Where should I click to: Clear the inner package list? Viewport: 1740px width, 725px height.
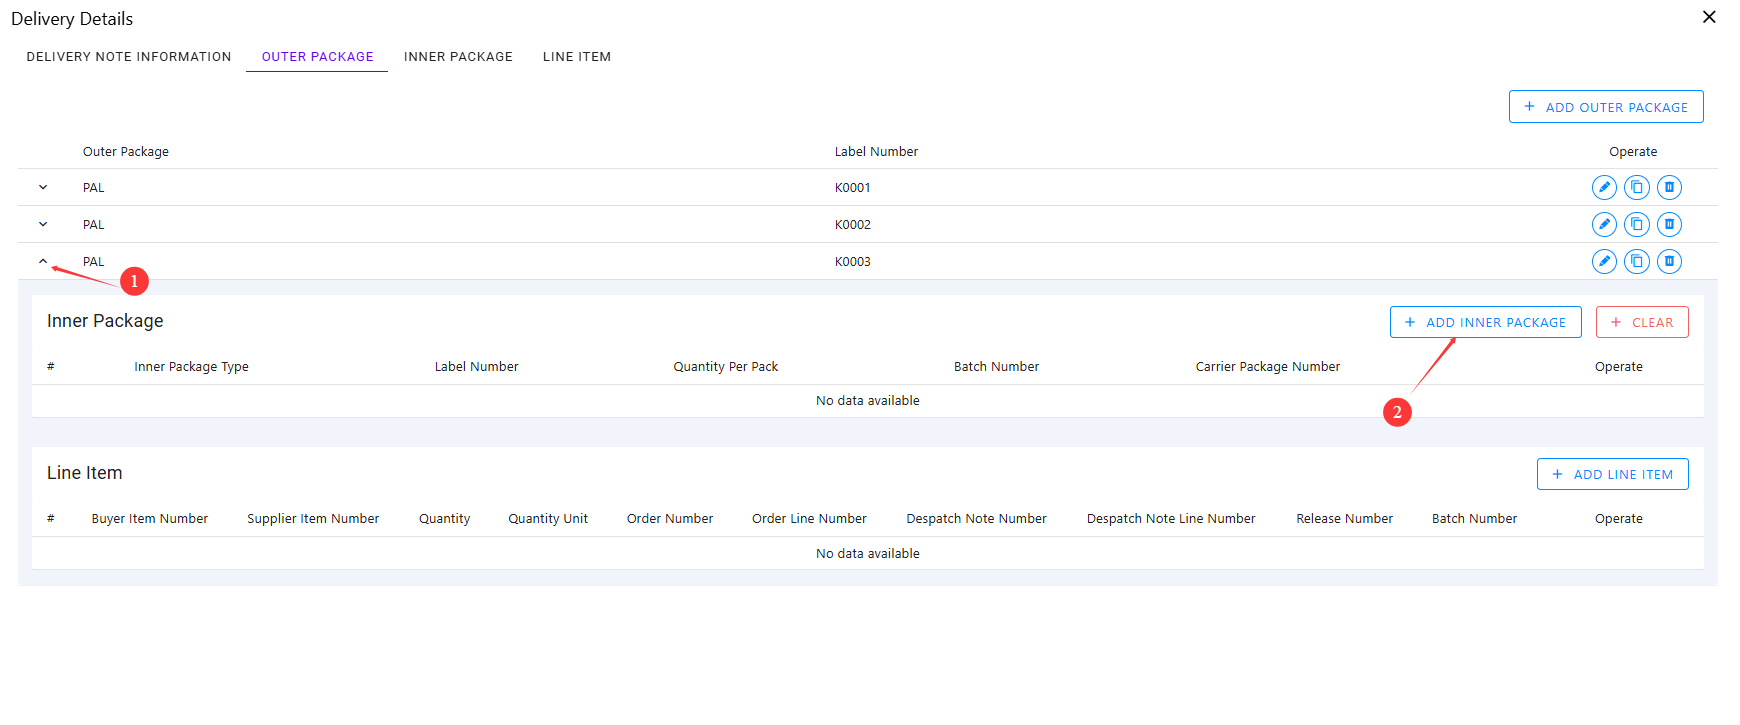point(1642,322)
